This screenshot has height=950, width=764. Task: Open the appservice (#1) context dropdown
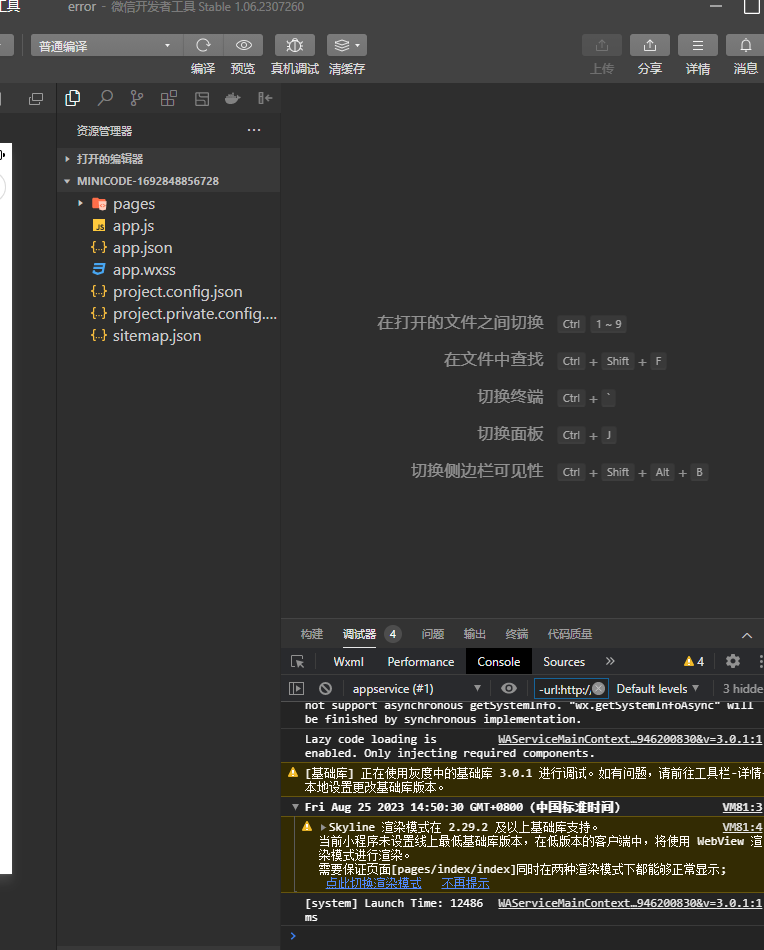417,689
